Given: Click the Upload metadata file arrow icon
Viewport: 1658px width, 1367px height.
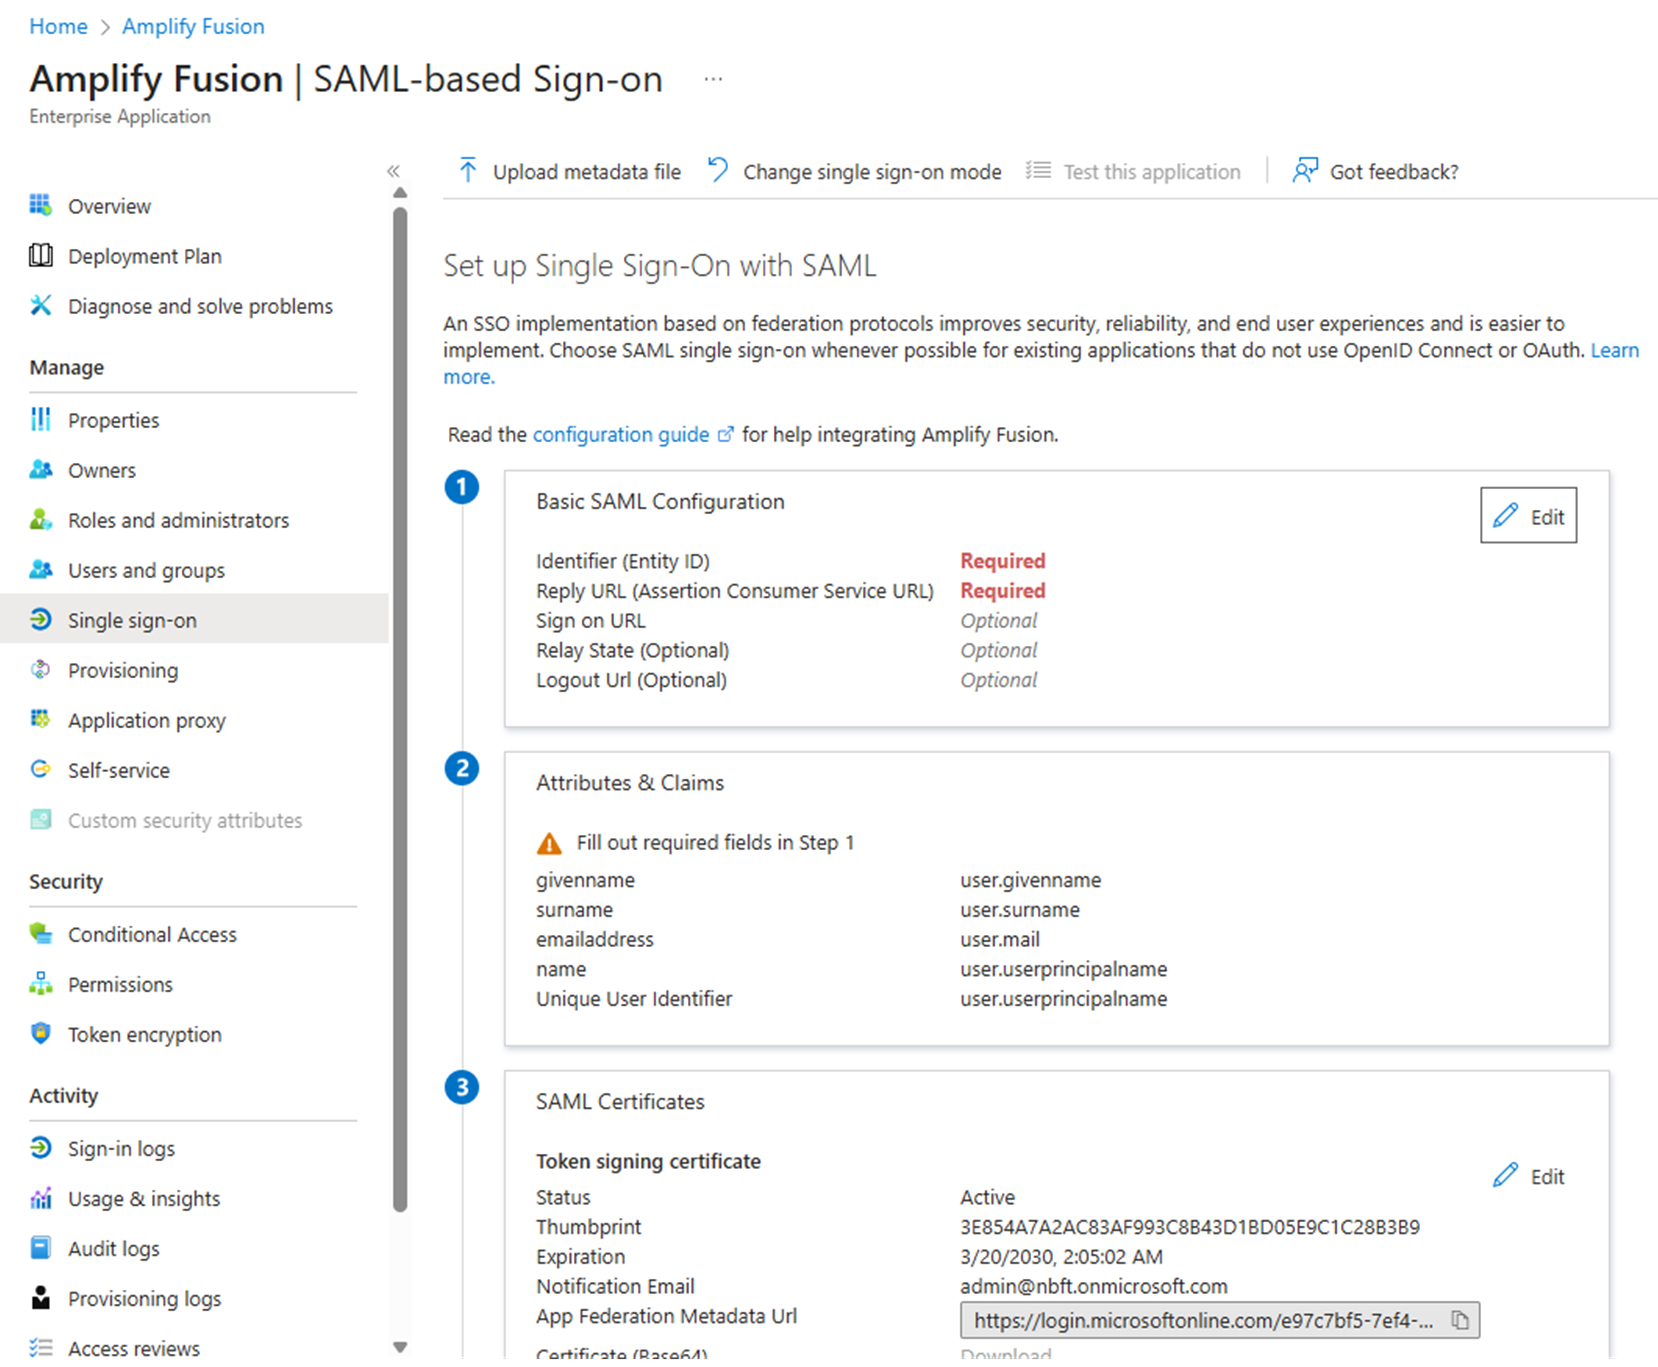Looking at the screenshot, I should coord(467,170).
